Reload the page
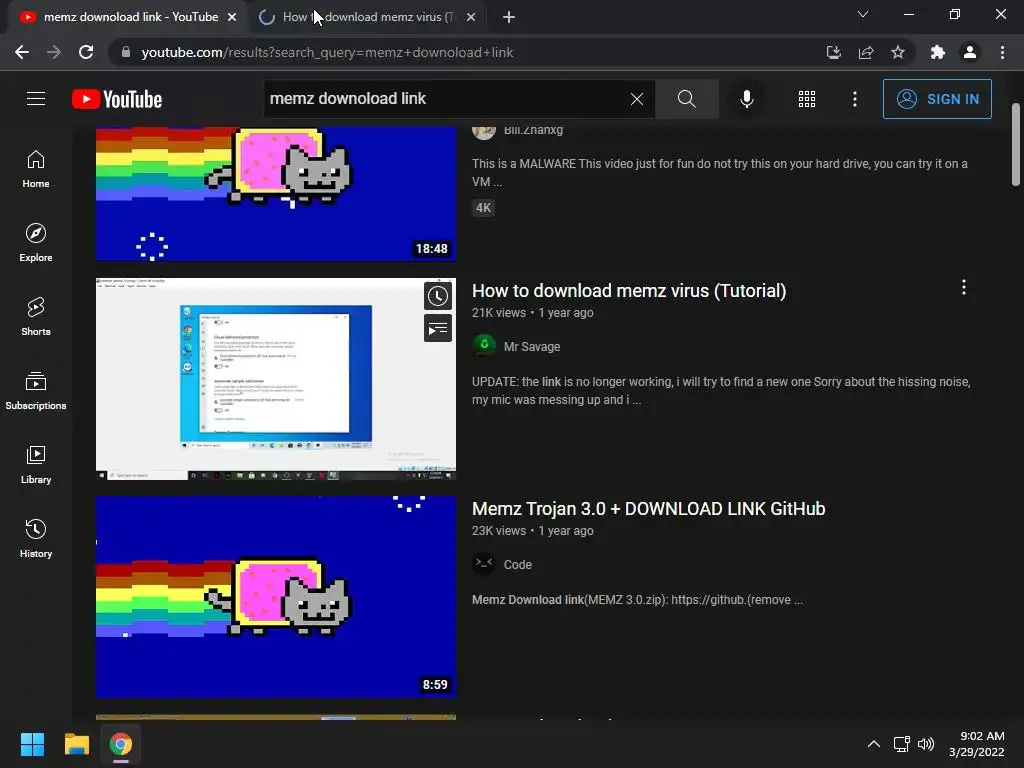The image size is (1024, 768). (86, 52)
